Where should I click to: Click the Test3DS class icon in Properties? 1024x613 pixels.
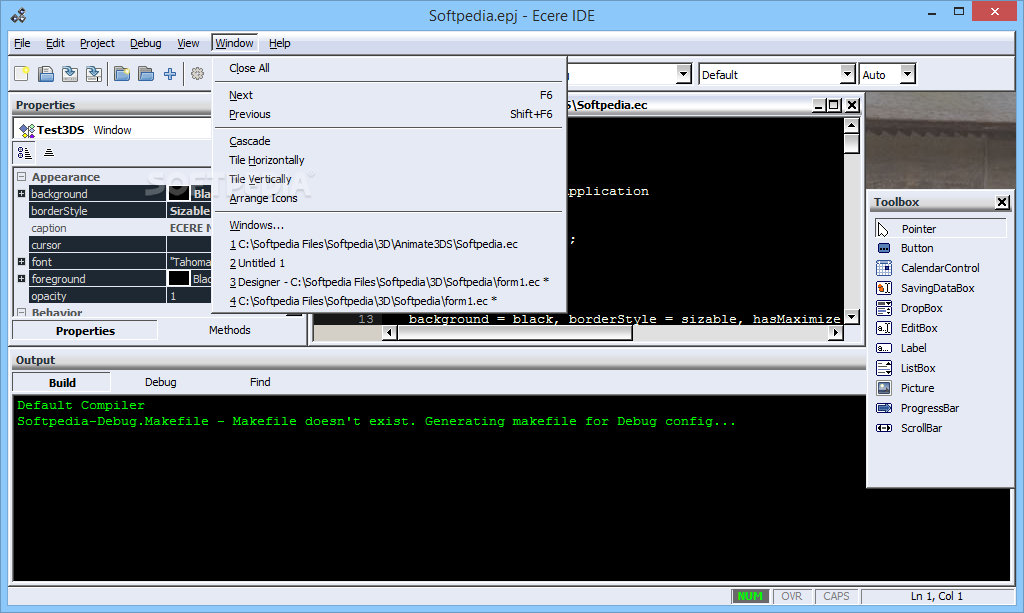(x=27, y=130)
